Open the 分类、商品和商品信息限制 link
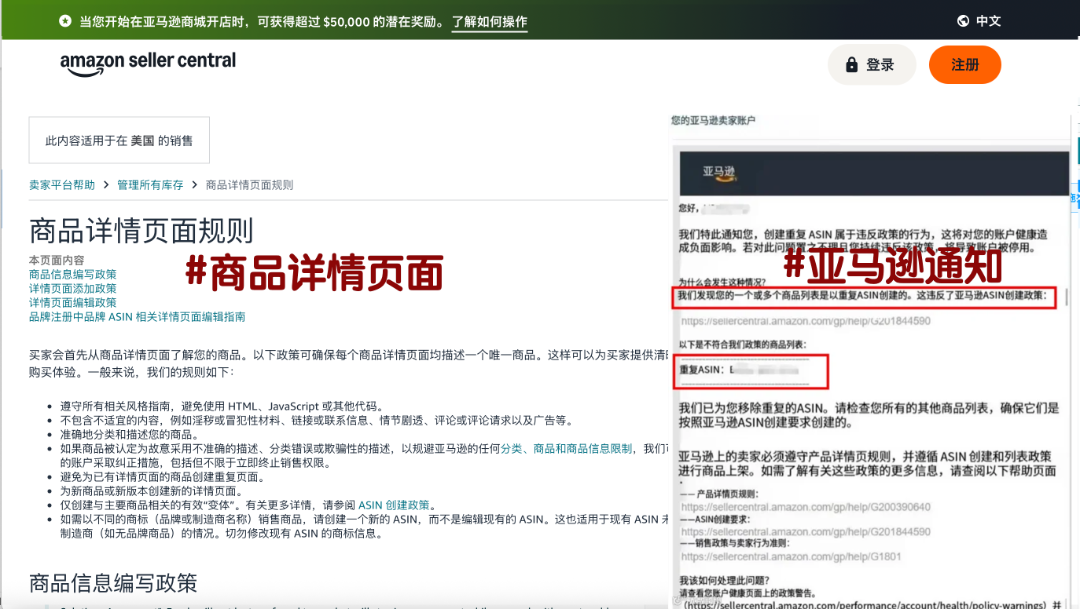This screenshot has width=1080, height=609. click(566, 448)
